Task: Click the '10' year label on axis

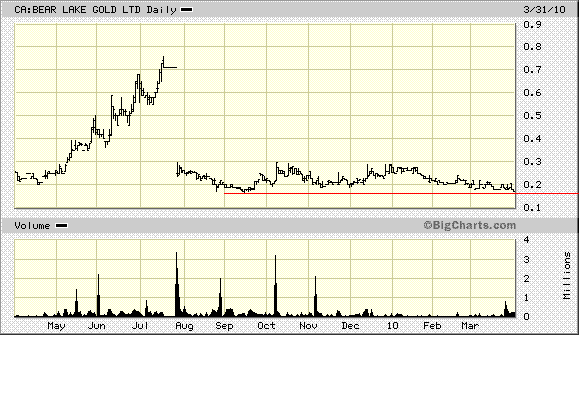Action: point(393,326)
